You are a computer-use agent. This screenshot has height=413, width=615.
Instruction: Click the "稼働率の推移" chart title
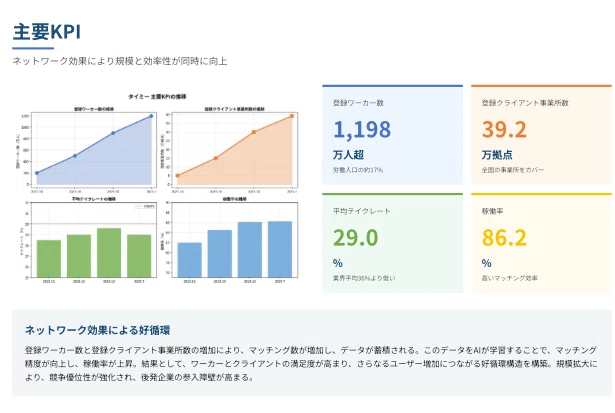(235, 199)
